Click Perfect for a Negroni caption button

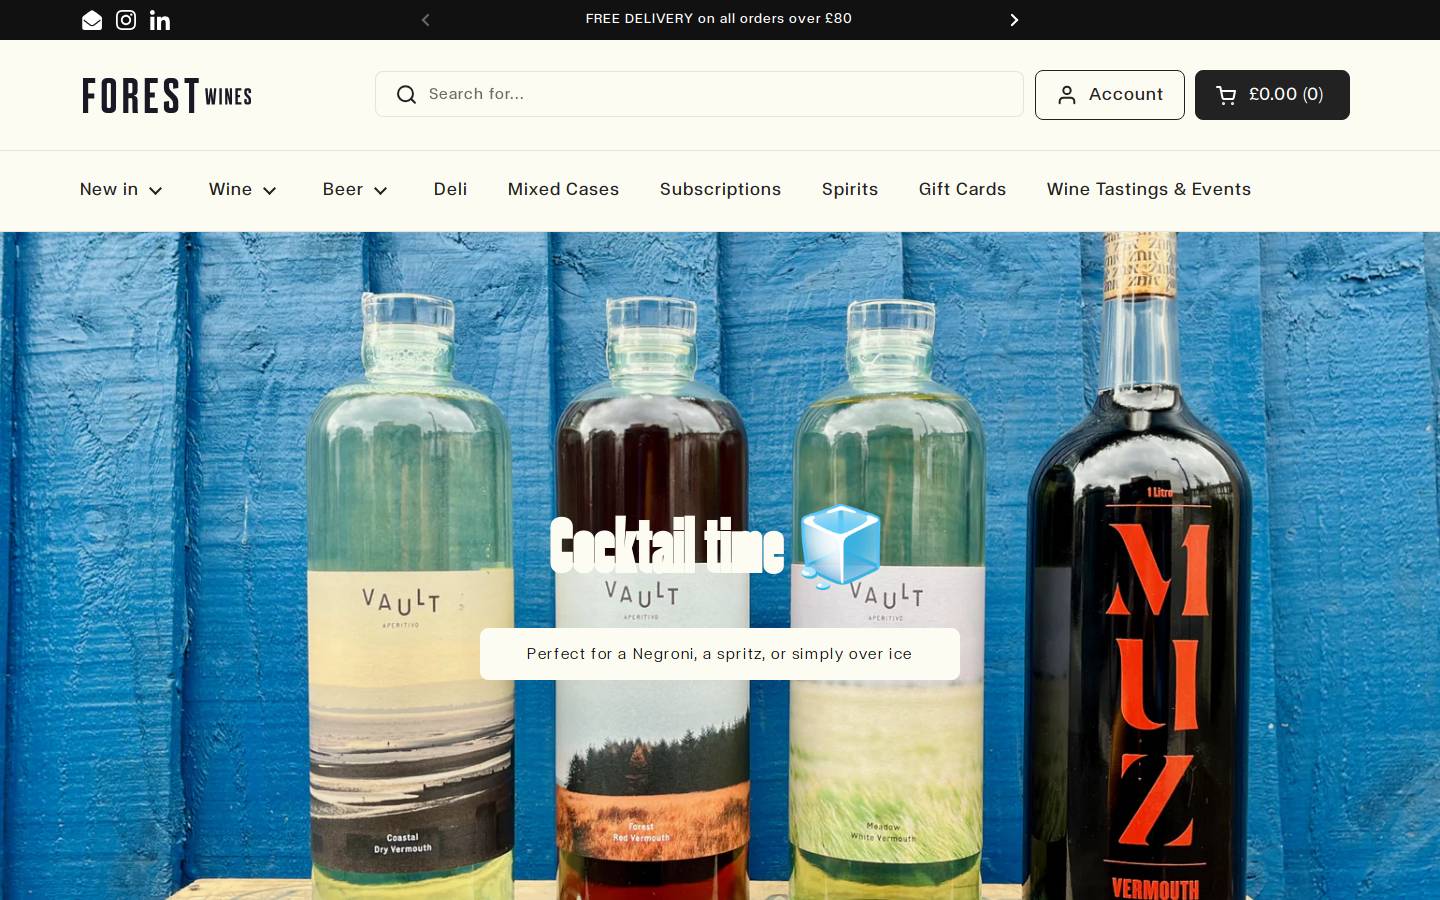(x=720, y=654)
